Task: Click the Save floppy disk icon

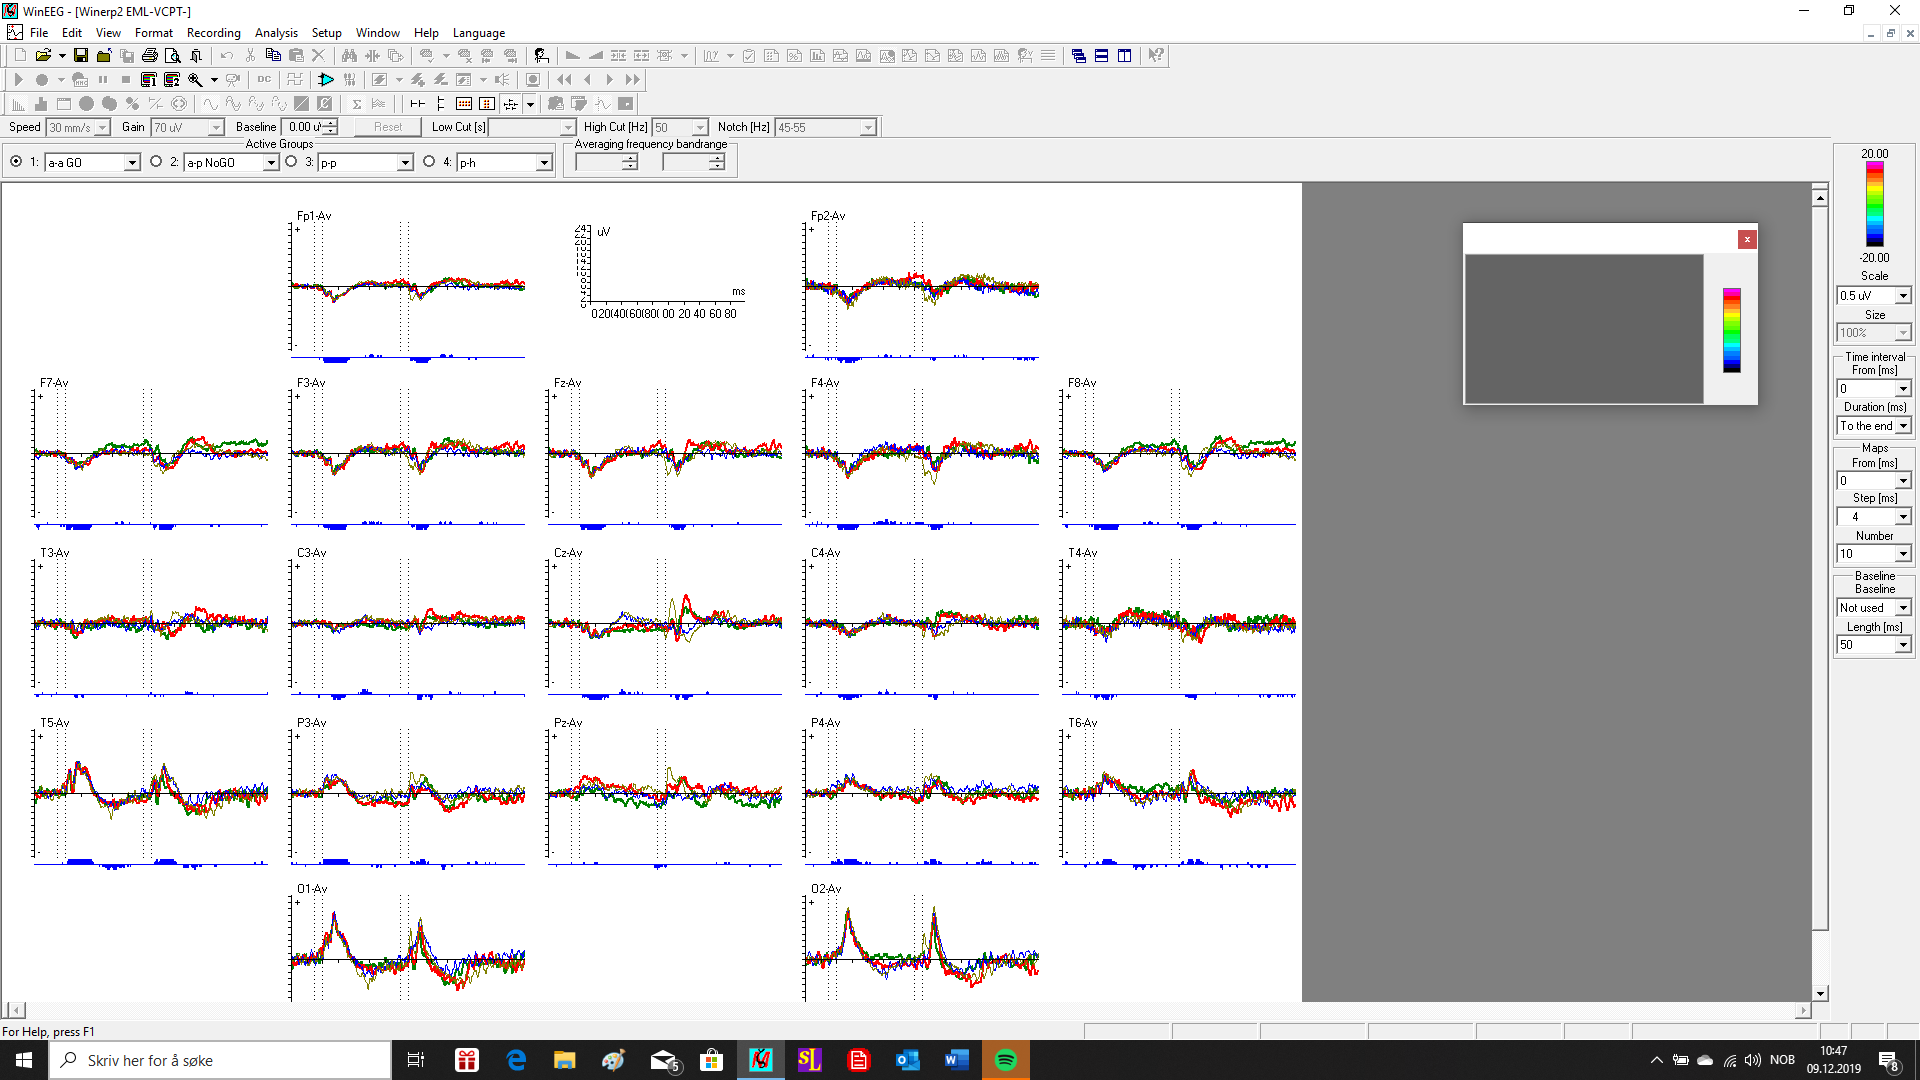Action: click(81, 56)
